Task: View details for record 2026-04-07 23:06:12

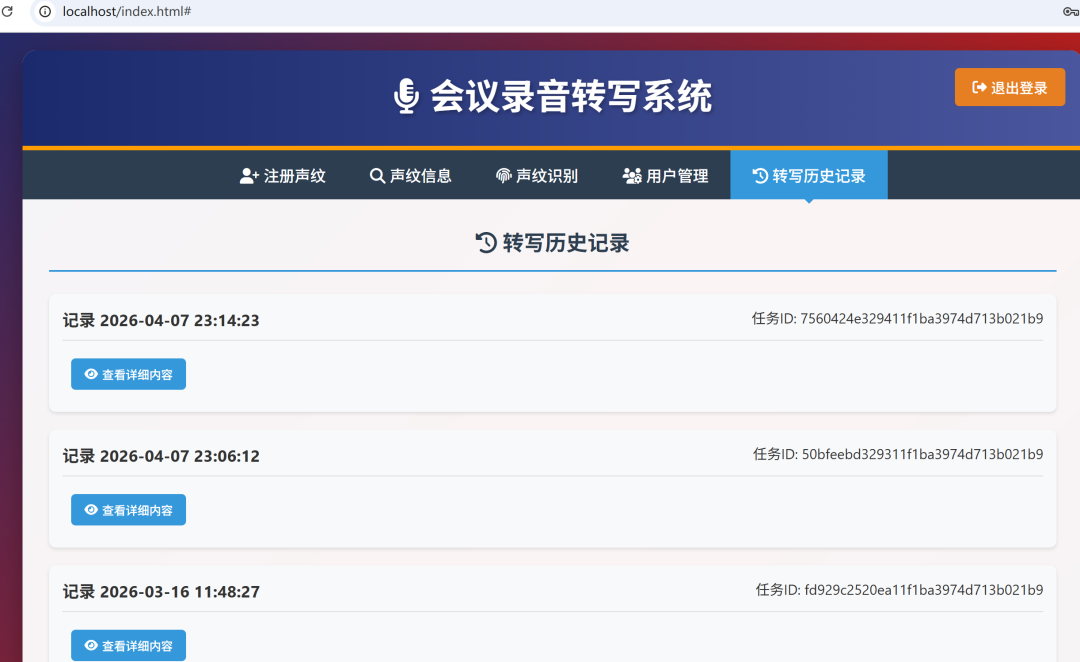Action: pos(128,510)
